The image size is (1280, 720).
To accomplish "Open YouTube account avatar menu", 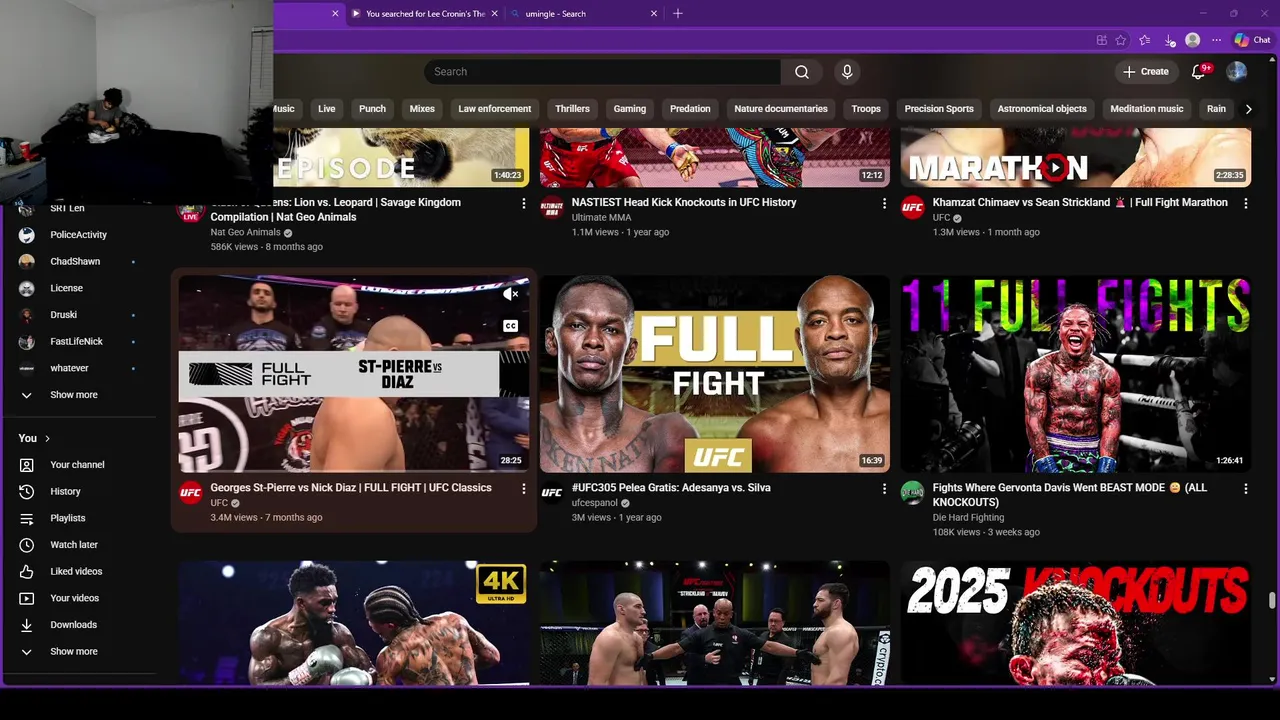I will click(1237, 72).
